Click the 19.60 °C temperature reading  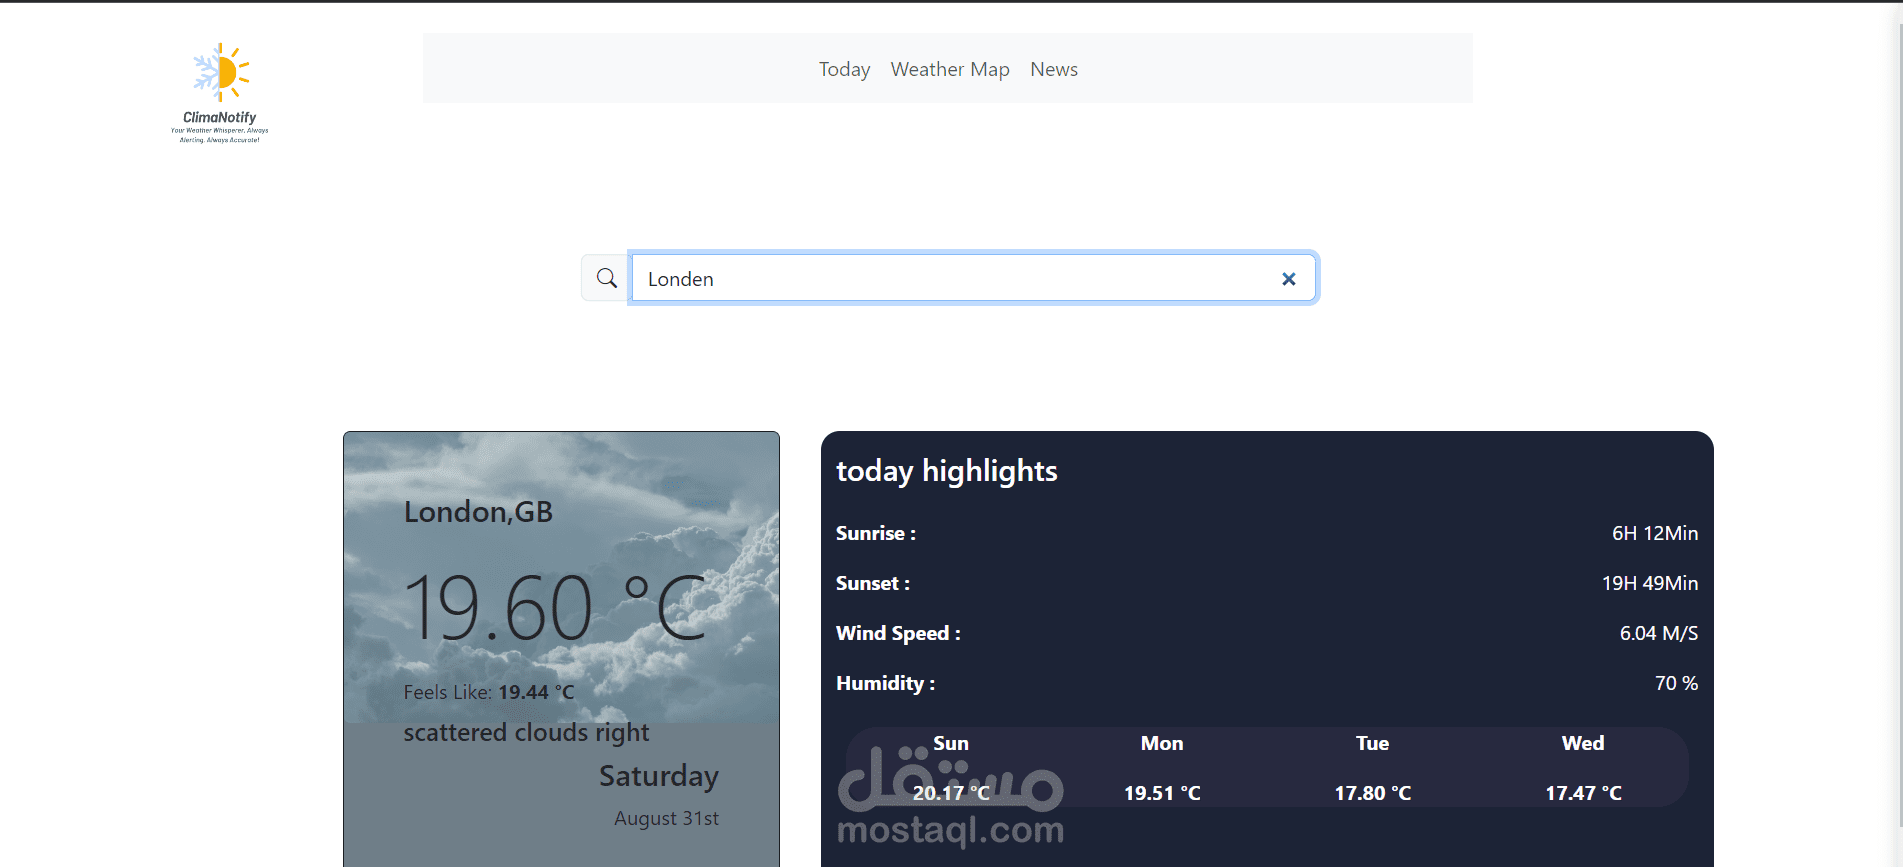point(556,607)
